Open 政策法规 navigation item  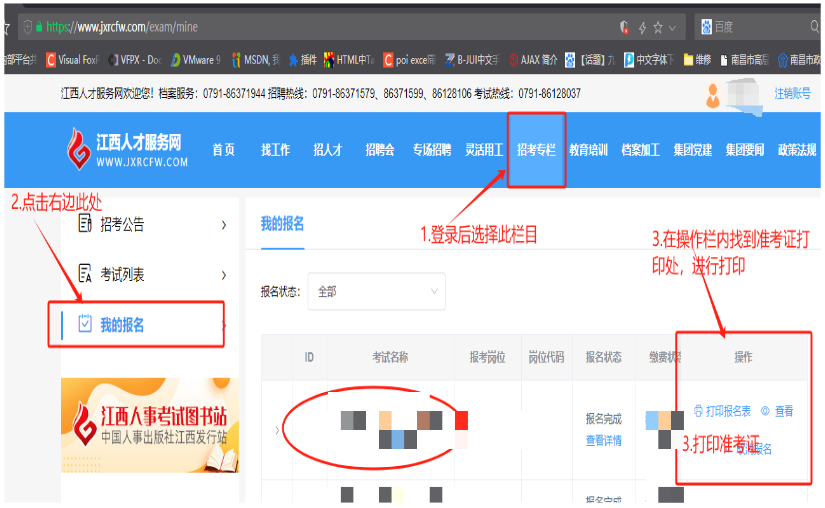(x=797, y=150)
